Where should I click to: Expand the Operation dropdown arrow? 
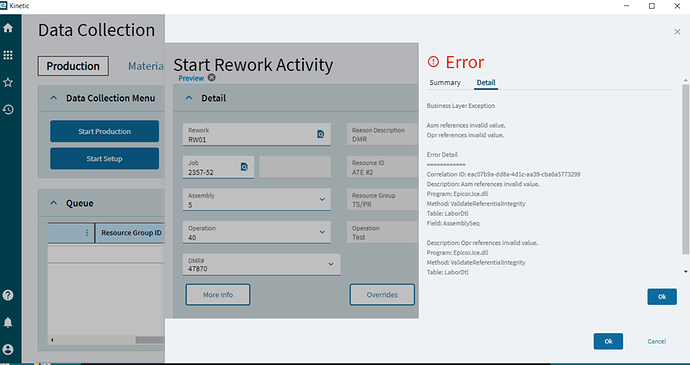pyautogui.click(x=322, y=232)
